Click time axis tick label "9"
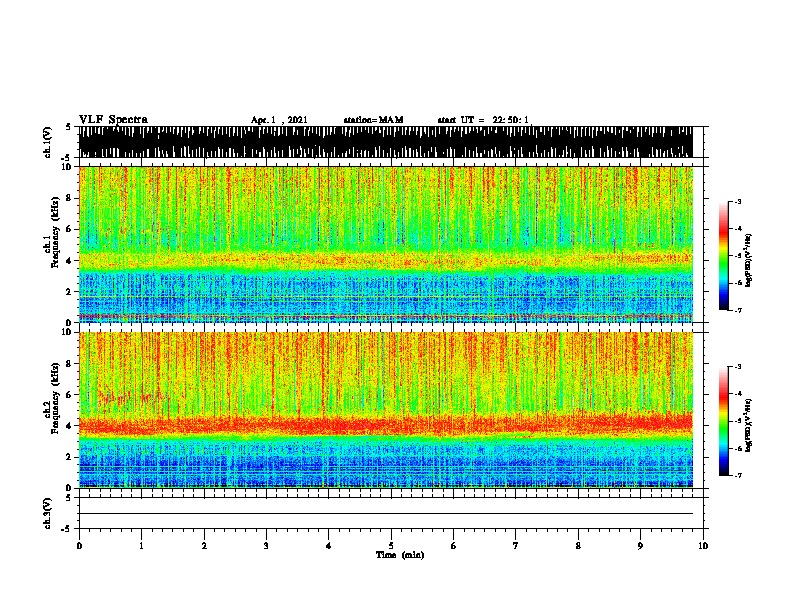This screenshot has height=612, width=792. tap(640, 546)
